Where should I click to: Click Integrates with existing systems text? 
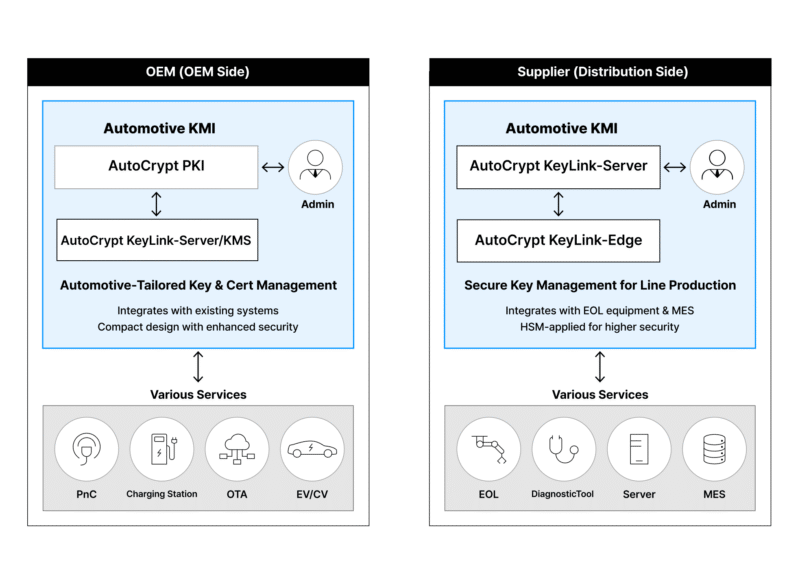point(198,311)
